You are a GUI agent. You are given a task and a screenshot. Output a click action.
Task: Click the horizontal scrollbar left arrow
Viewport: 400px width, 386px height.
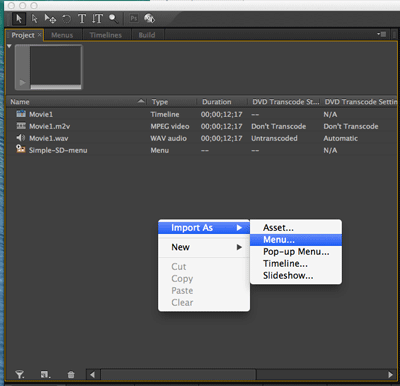coord(92,375)
